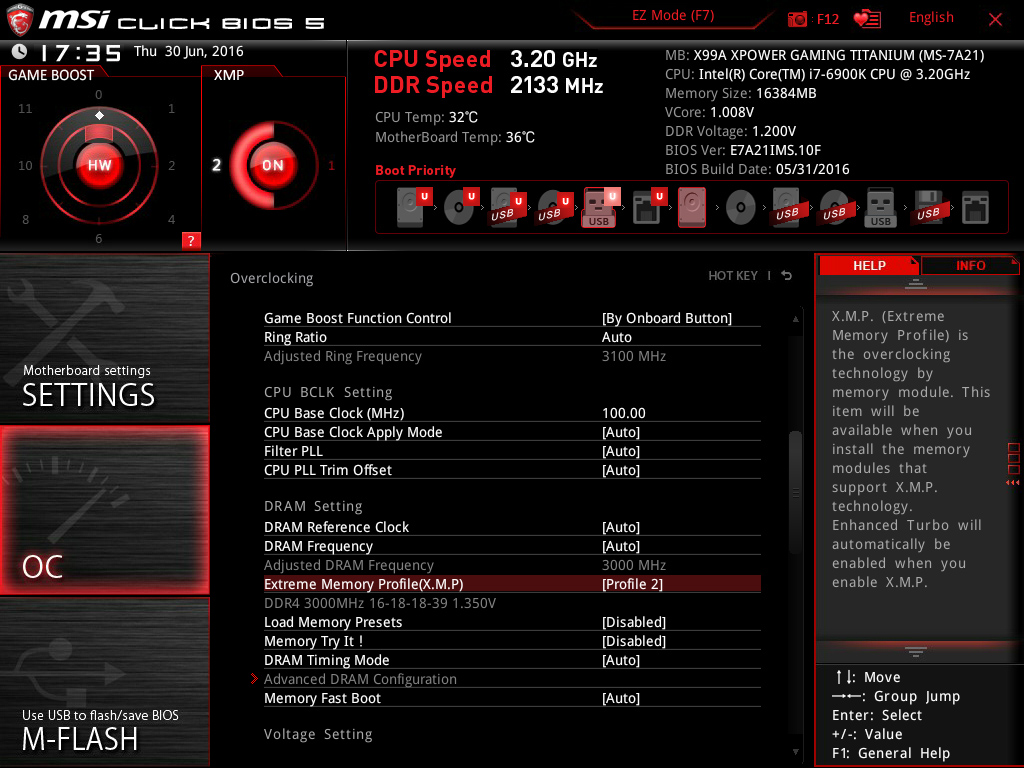Click the return arrow beside HOT KEY

click(787, 276)
